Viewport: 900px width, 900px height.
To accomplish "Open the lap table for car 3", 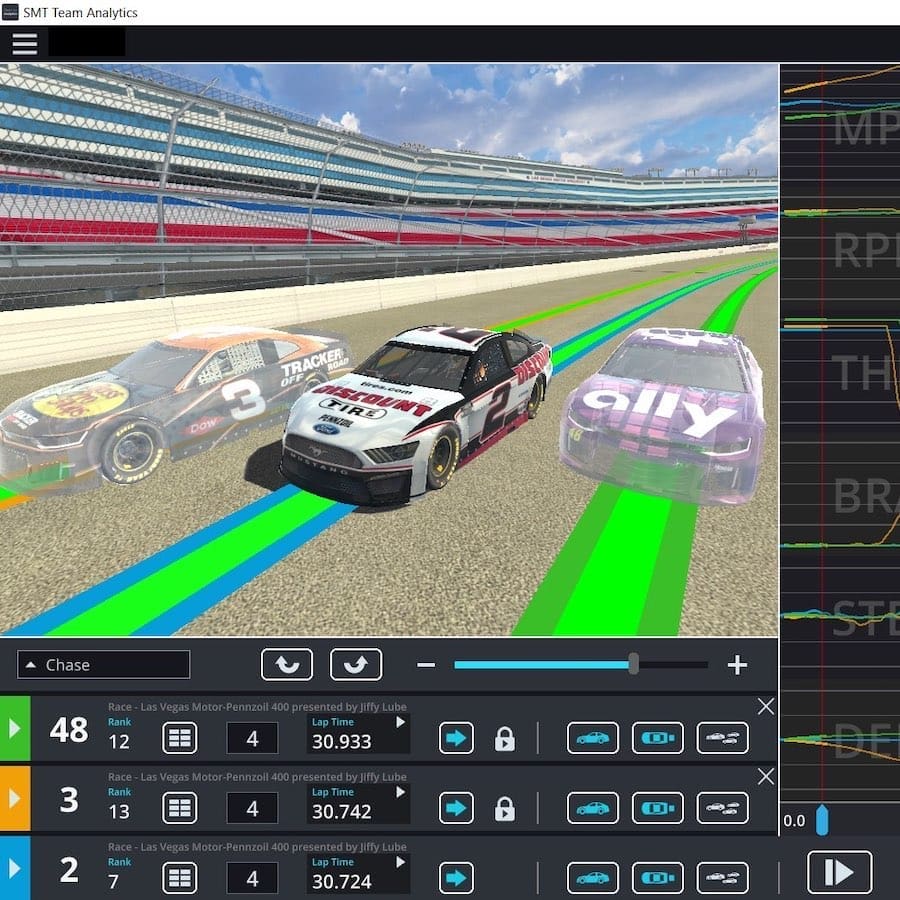I will pos(180,808).
